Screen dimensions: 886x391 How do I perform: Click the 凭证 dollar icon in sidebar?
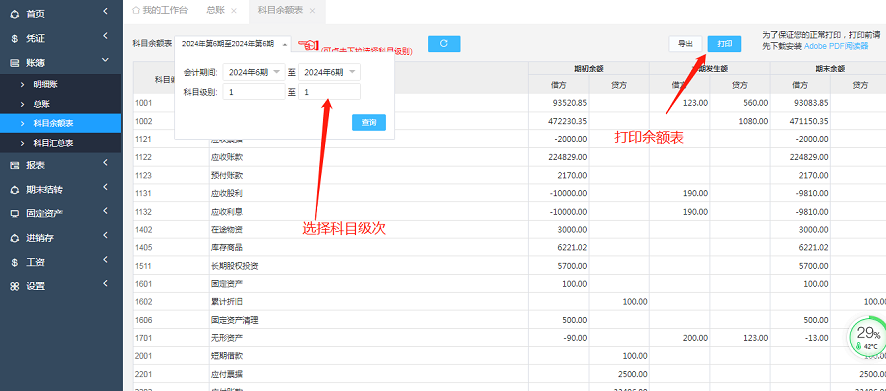15,39
